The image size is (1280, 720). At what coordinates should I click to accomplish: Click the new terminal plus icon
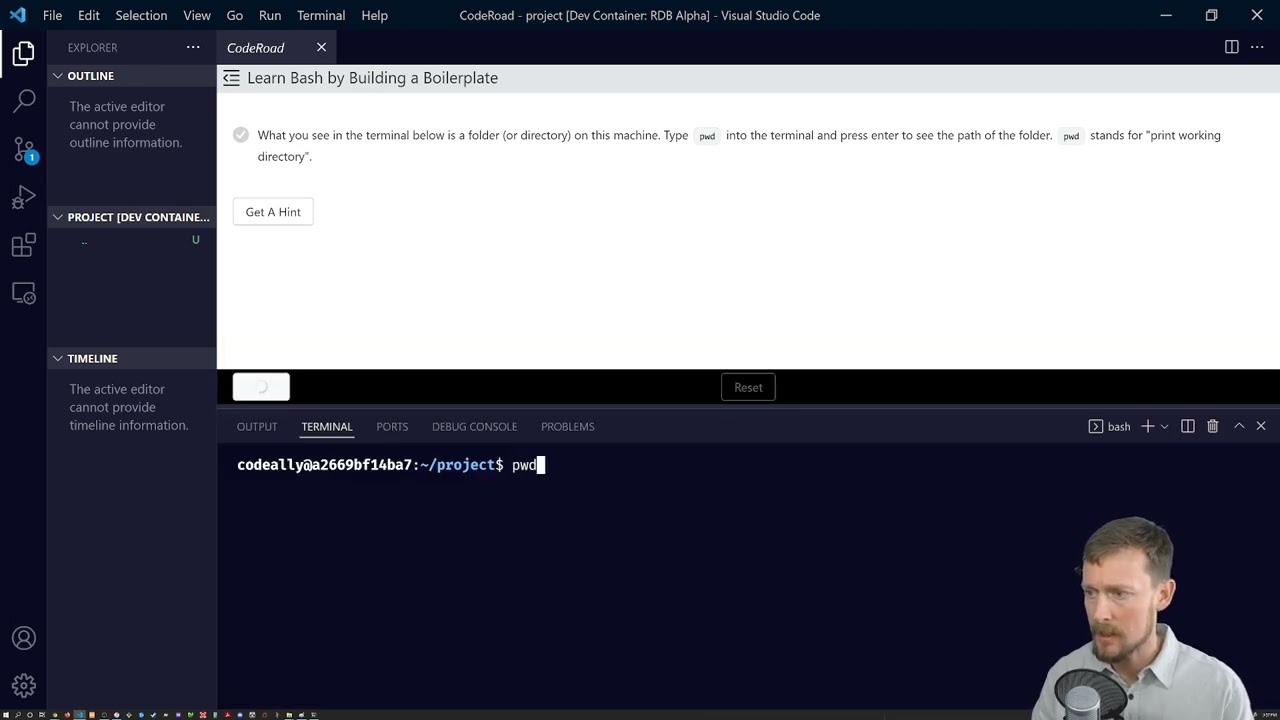click(x=1148, y=426)
